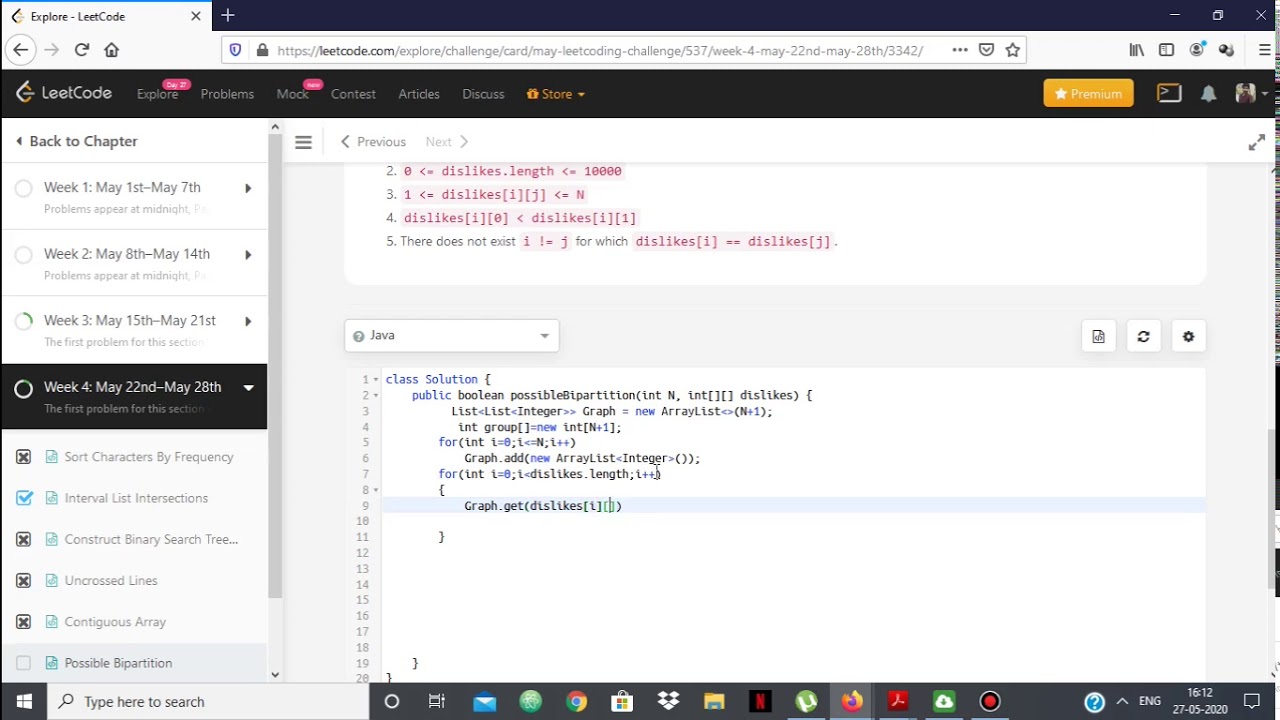Open Possible Bipartition problem link

point(118,663)
